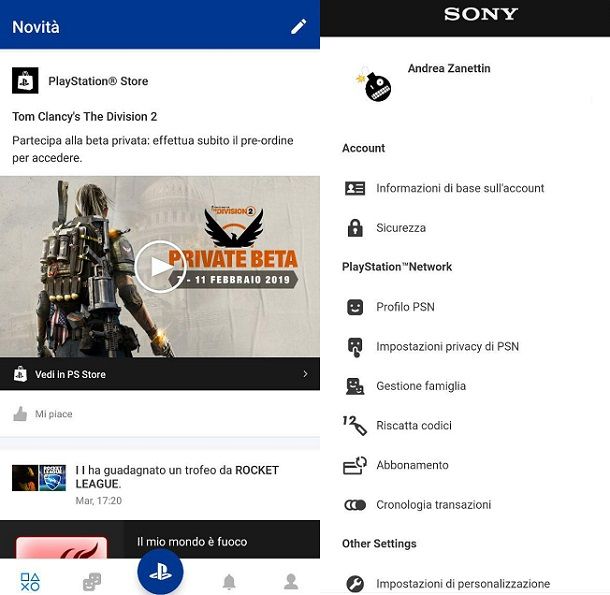The height and width of the screenshot is (595, 610).
Task: Open Profilo PSN
Action: (x=405, y=307)
